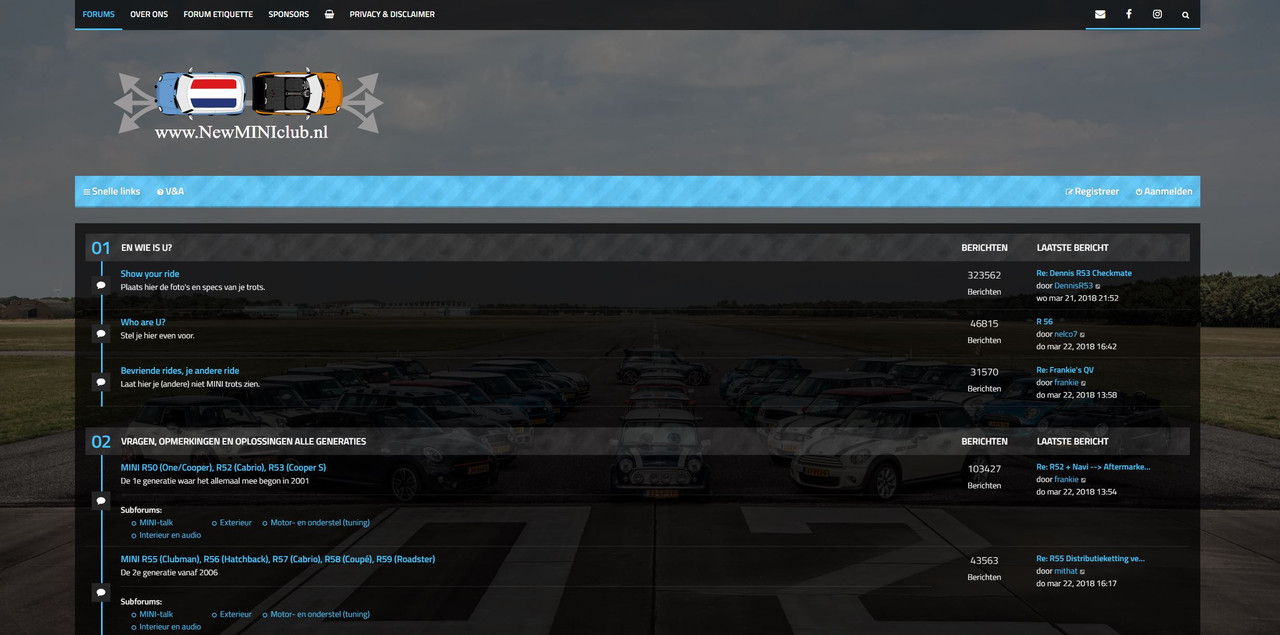
Task: Open the En wie is U? category
Action: coord(146,247)
